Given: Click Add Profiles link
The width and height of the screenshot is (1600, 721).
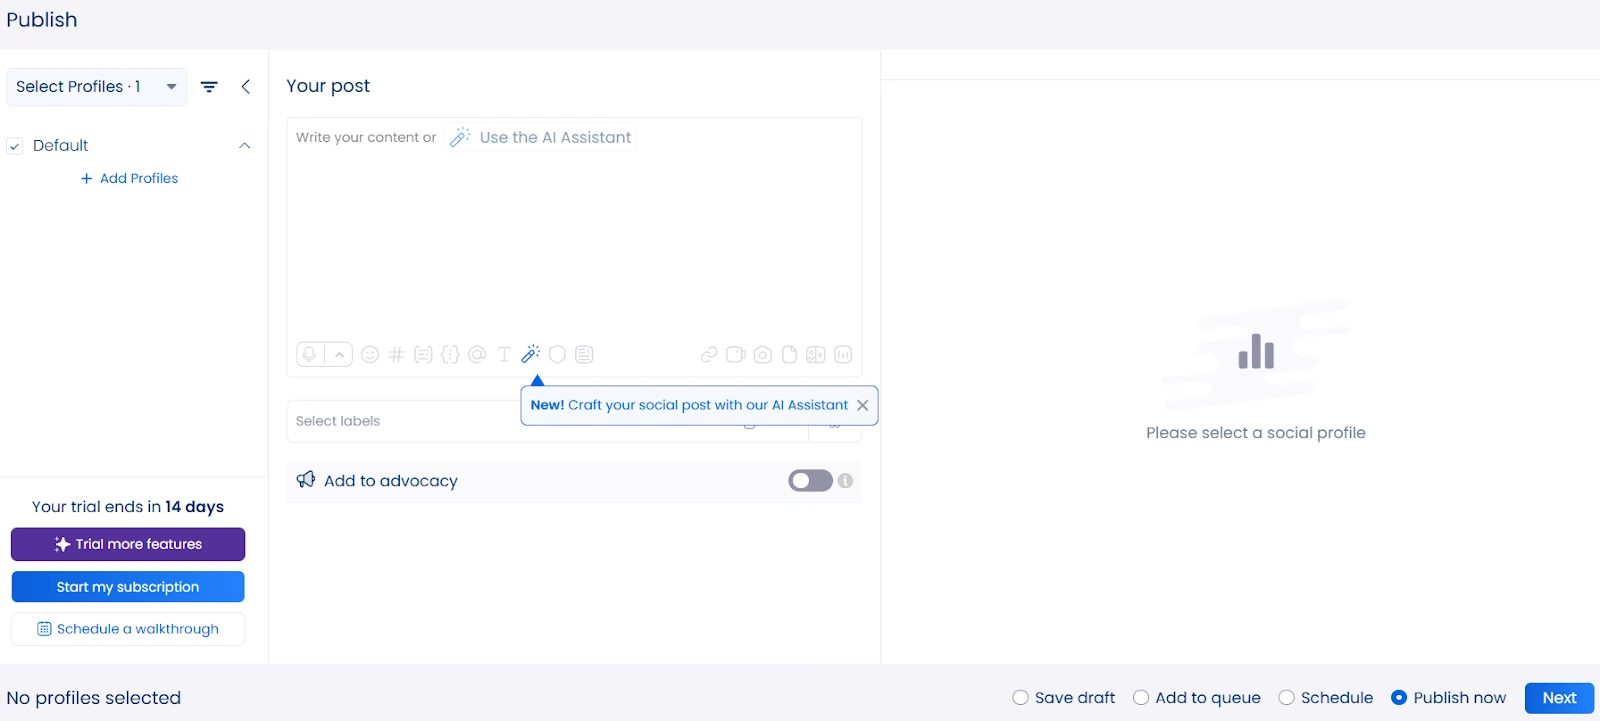Looking at the screenshot, I should [130, 178].
